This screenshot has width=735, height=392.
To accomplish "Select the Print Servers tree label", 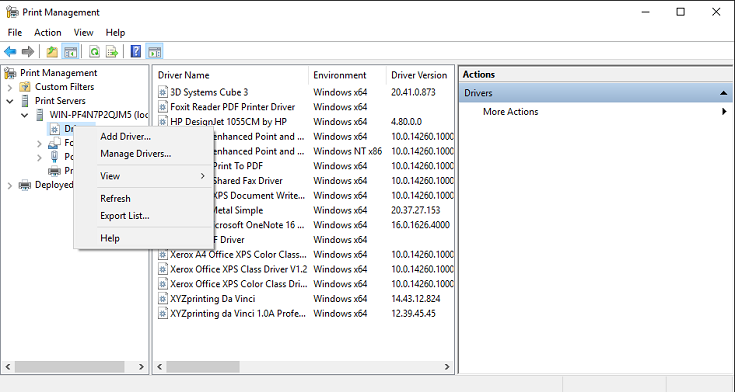I will 60,101.
